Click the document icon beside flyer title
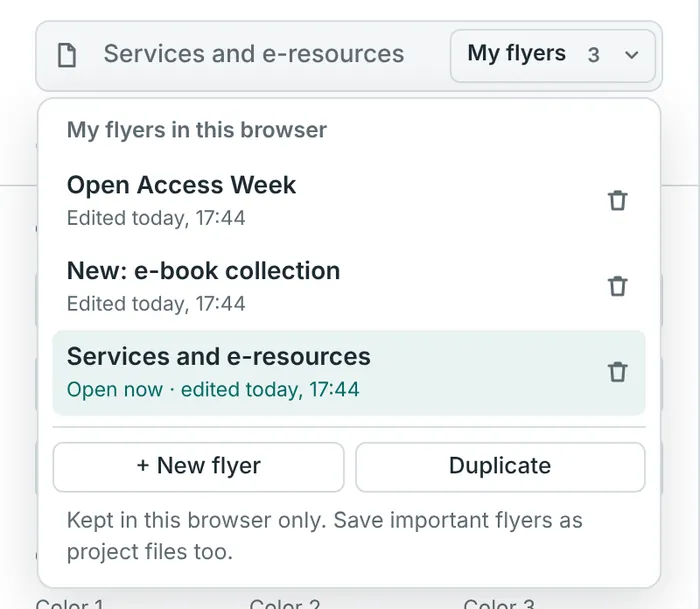 pyautogui.click(x=67, y=55)
